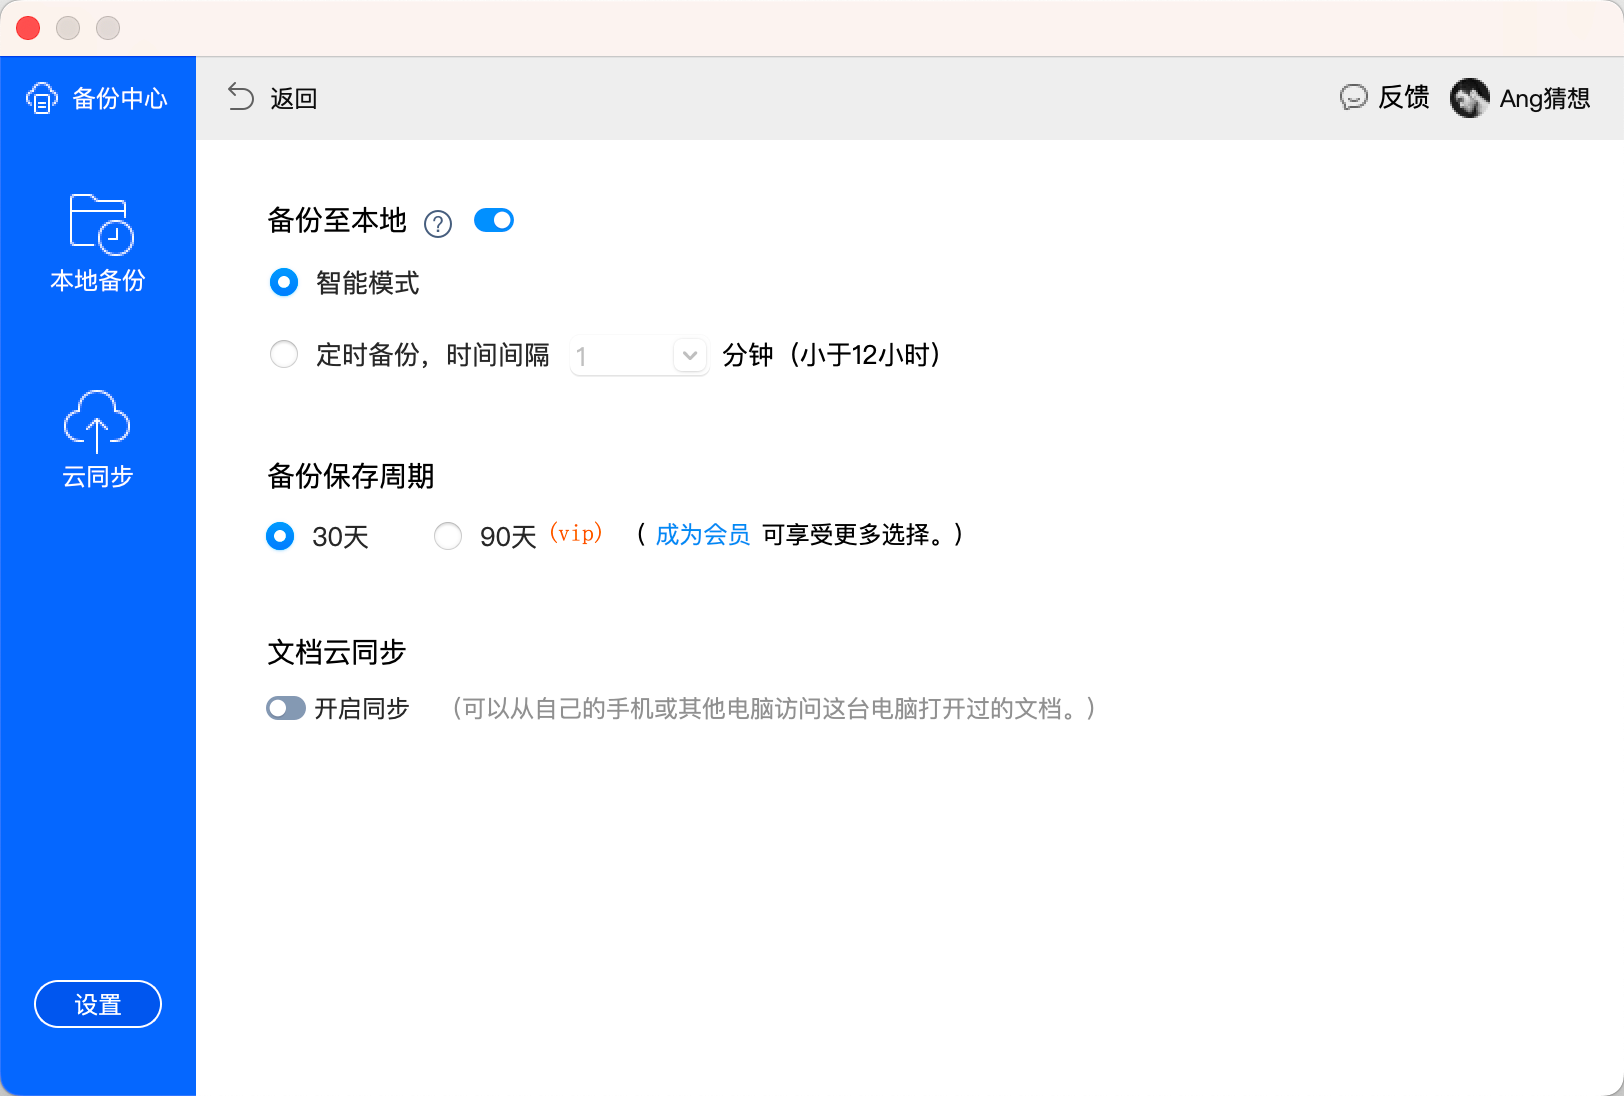Click the Ang猜想 username text
1624x1096 pixels.
pos(1544,98)
